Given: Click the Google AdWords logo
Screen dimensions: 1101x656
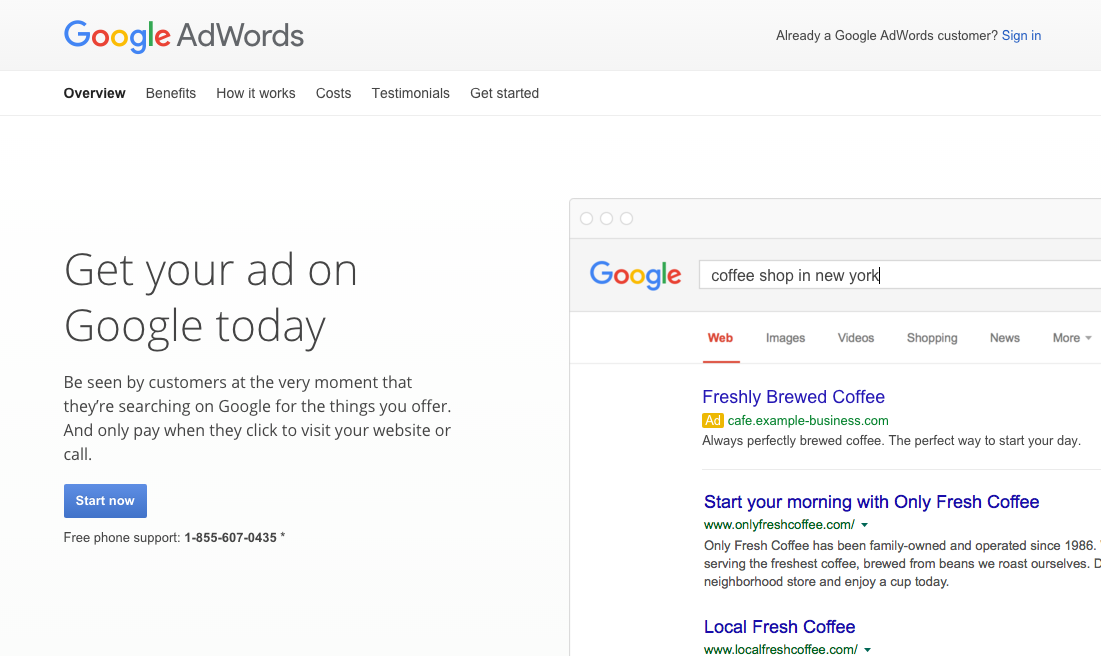Looking at the screenshot, I should pos(184,36).
